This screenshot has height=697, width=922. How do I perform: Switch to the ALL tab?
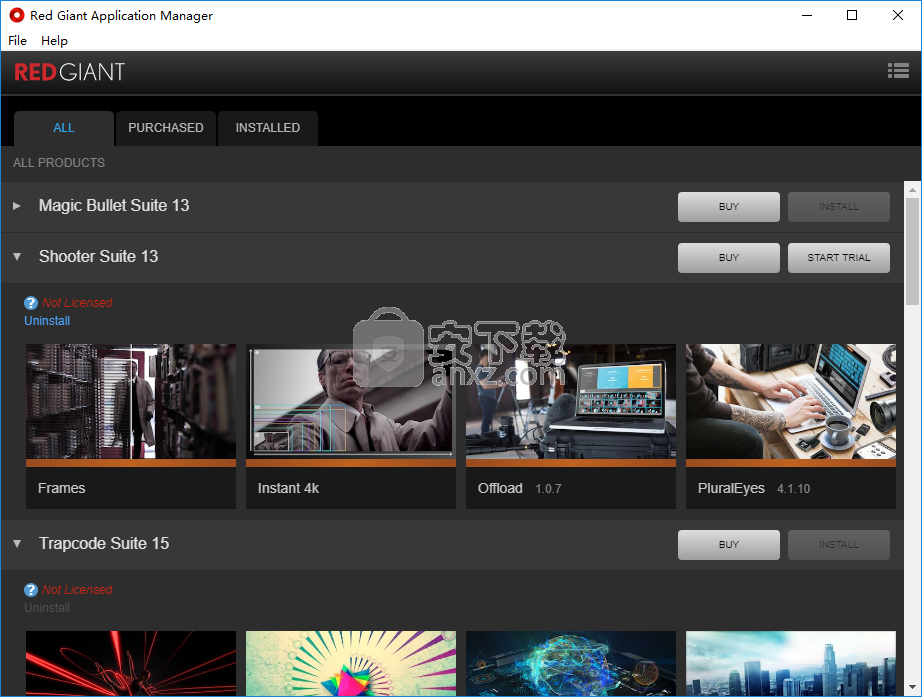point(64,128)
